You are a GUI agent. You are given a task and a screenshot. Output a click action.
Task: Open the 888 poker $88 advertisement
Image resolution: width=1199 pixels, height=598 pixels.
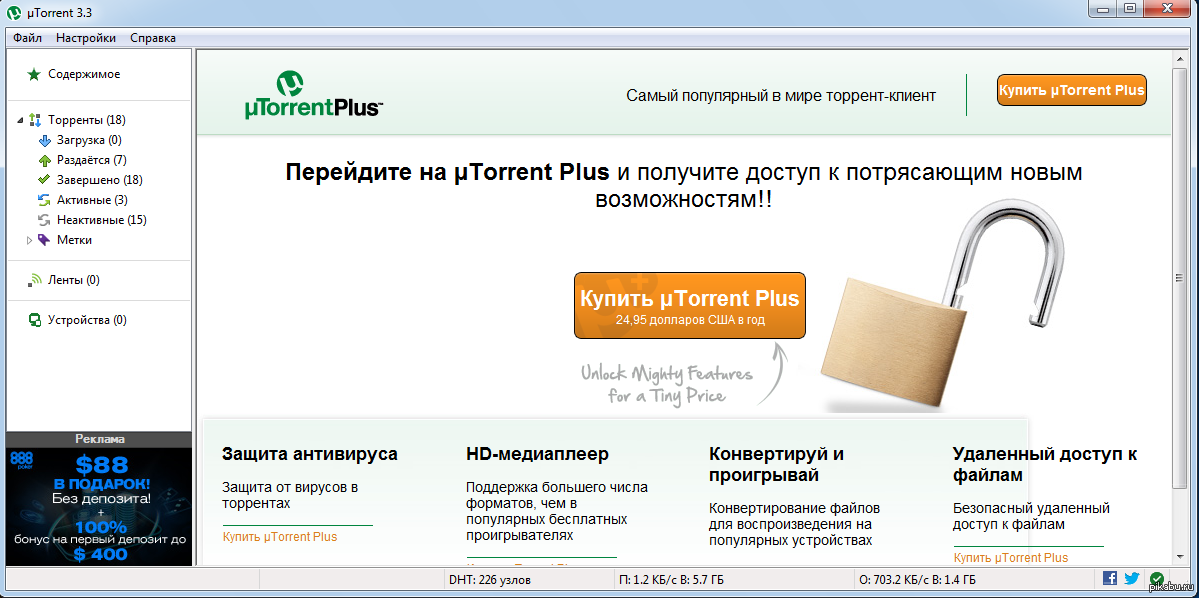pyautogui.click(x=99, y=506)
